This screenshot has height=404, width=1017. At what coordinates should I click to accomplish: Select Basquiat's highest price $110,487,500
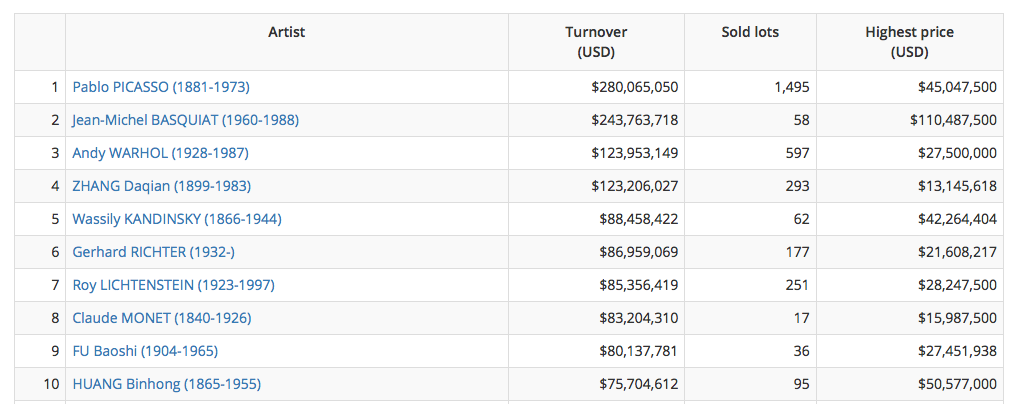pos(953,120)
